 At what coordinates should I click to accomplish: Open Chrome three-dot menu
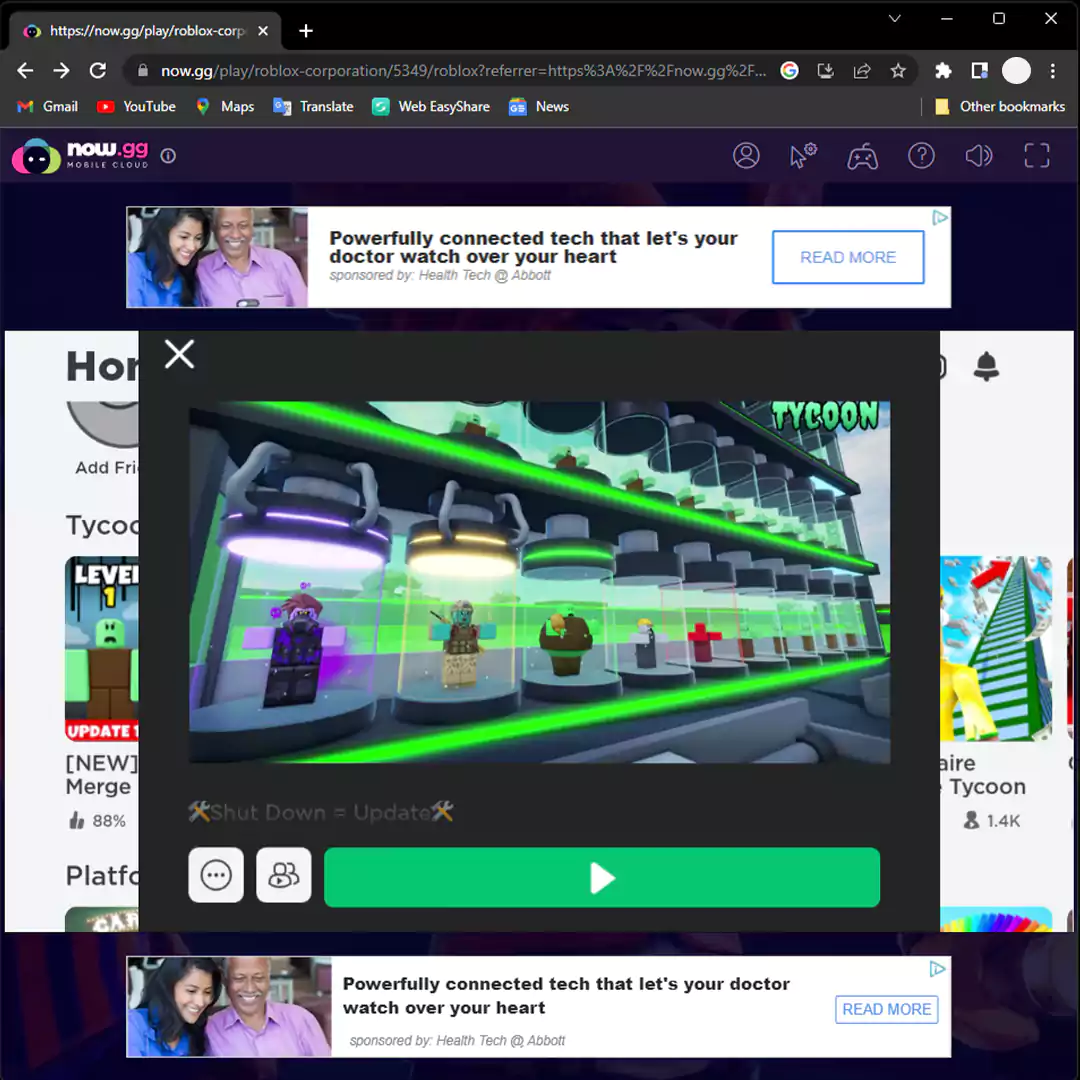click(x=1052, y=70)
